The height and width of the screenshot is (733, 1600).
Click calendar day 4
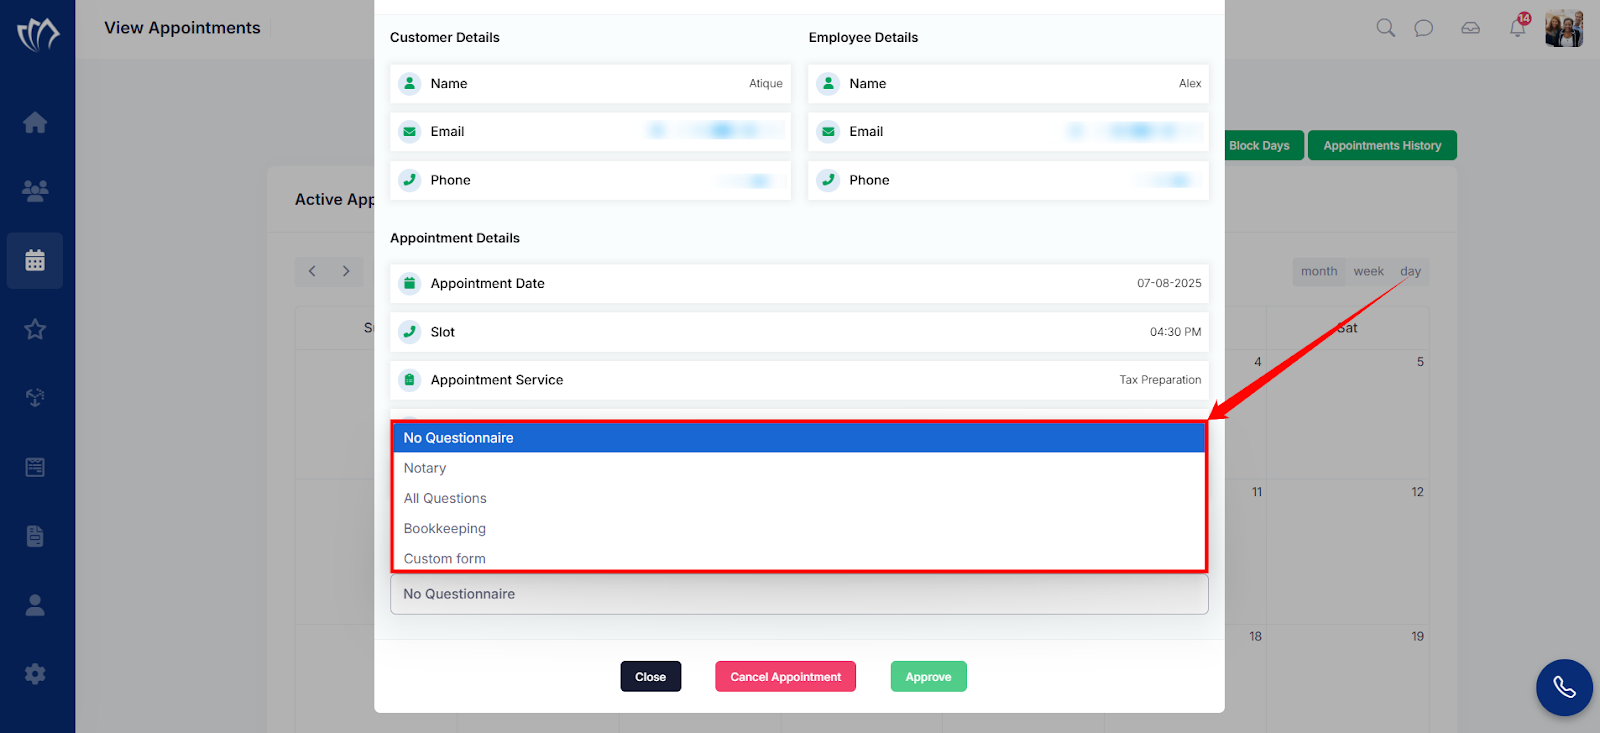pos(1258,362)
